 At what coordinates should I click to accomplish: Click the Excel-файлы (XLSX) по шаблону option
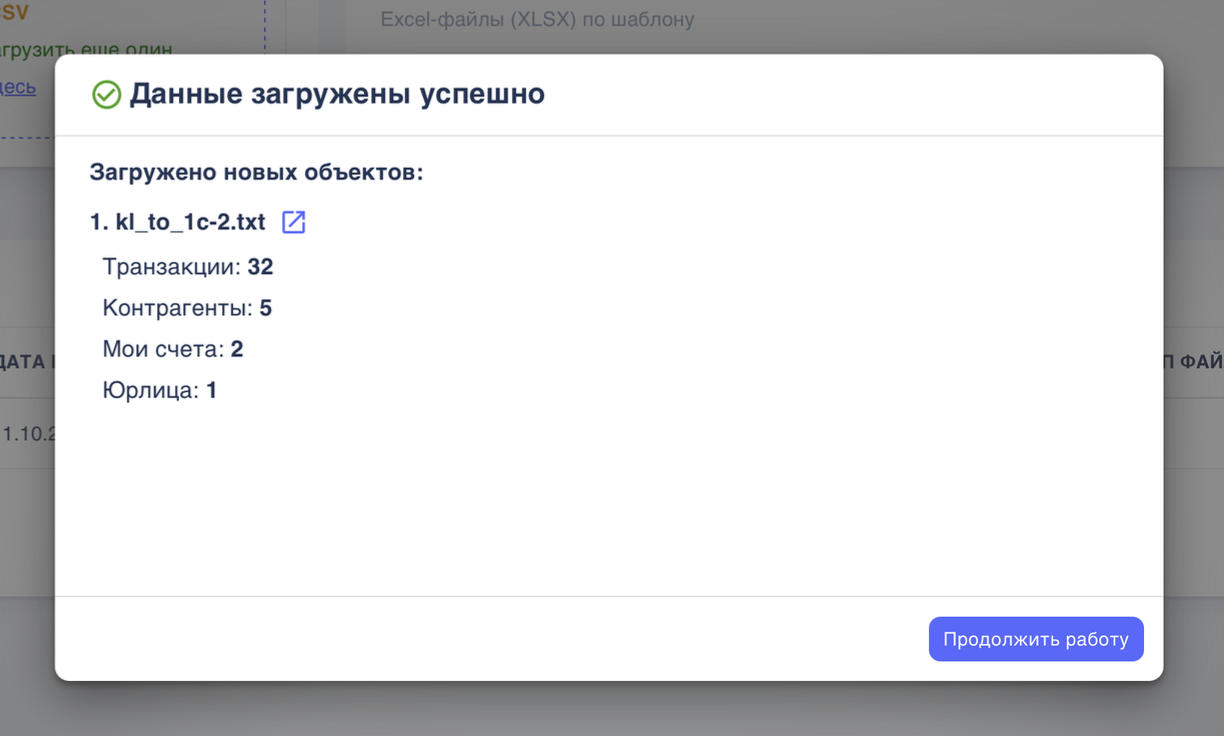click(536, 19)
